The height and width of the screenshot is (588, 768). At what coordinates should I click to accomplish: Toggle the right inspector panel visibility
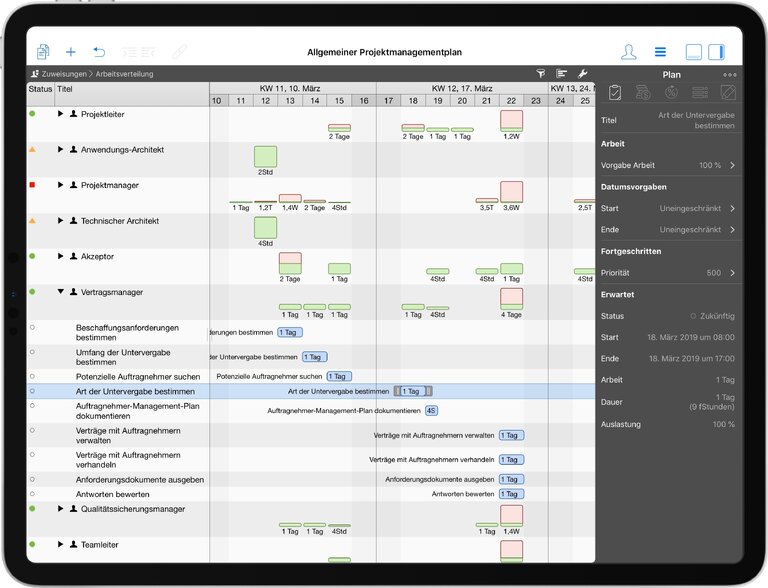pyautogui.click(x=717, y=52)
